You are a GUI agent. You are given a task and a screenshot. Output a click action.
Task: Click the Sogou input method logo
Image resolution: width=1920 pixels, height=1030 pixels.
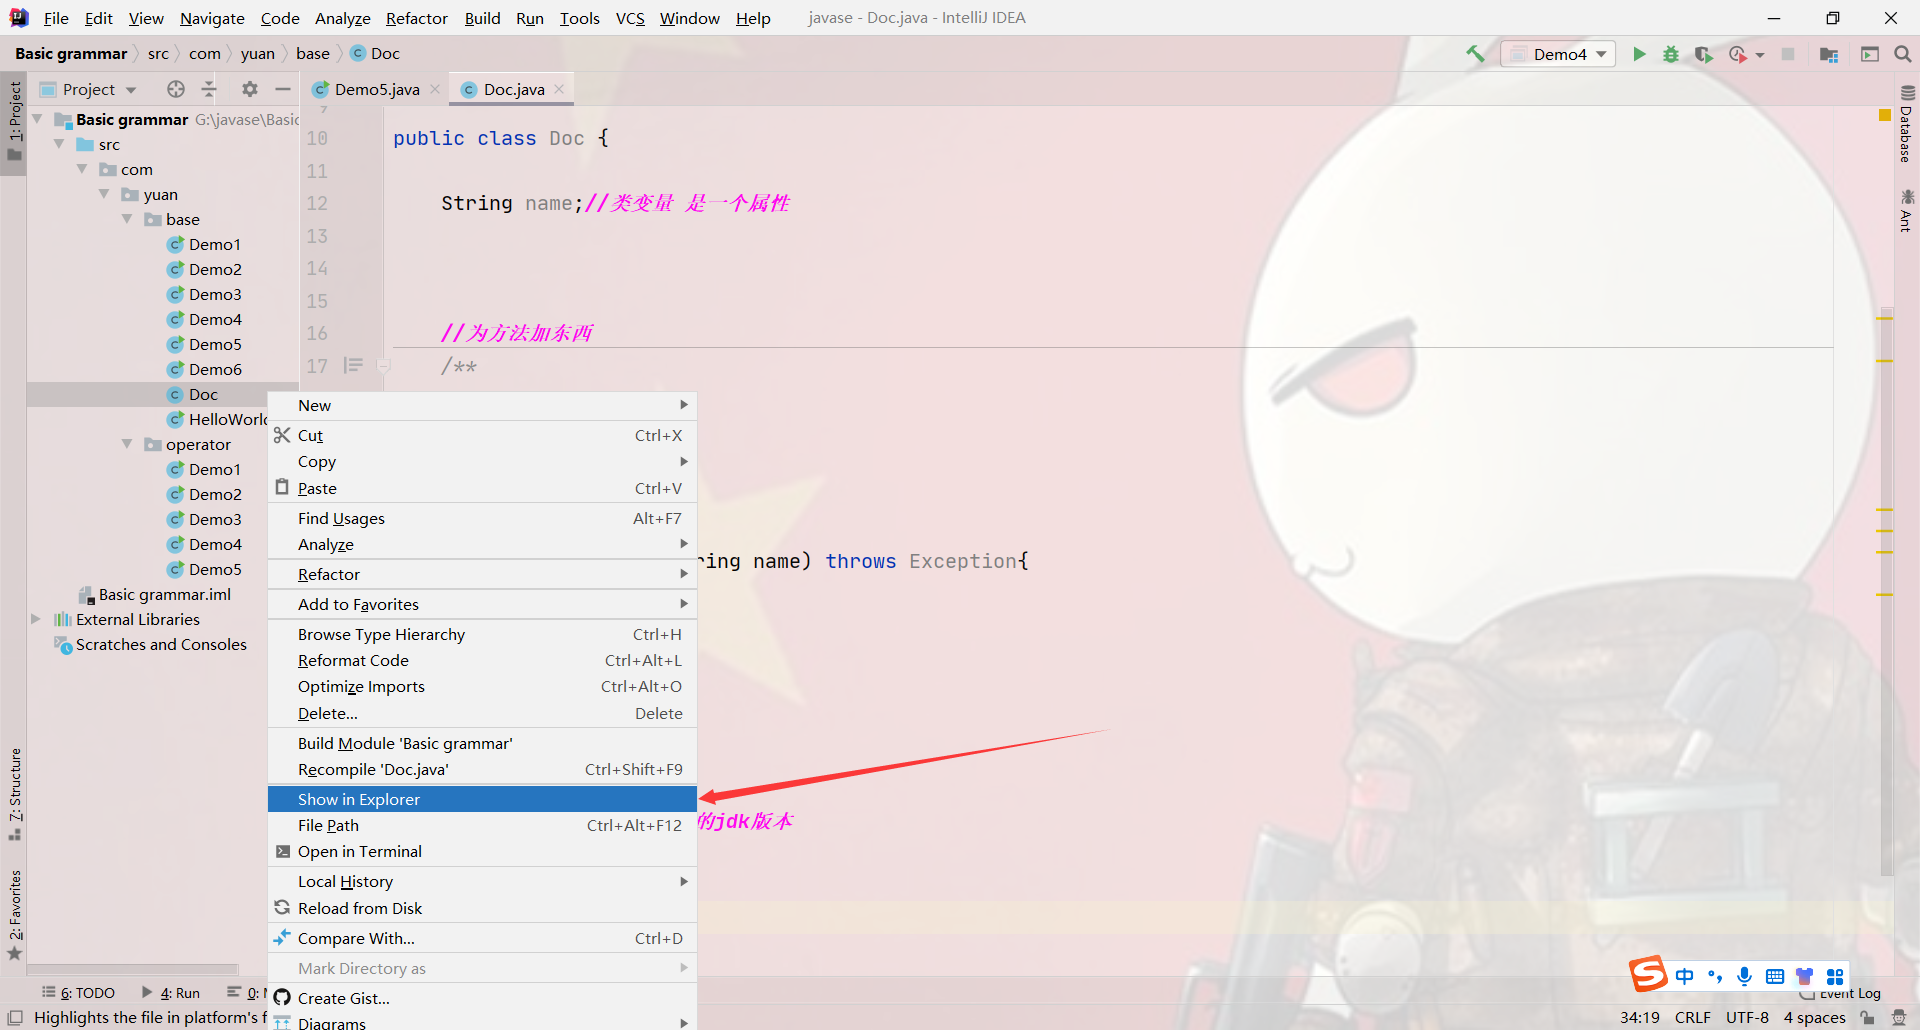point(1648,973)
